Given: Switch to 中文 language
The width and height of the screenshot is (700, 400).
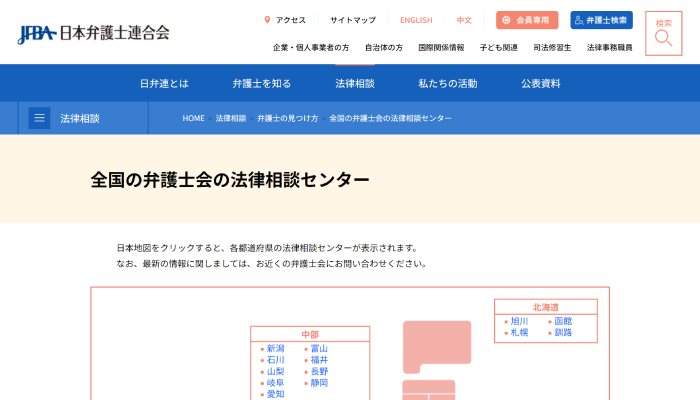Looking at the screenshot, I should point(464,20).
